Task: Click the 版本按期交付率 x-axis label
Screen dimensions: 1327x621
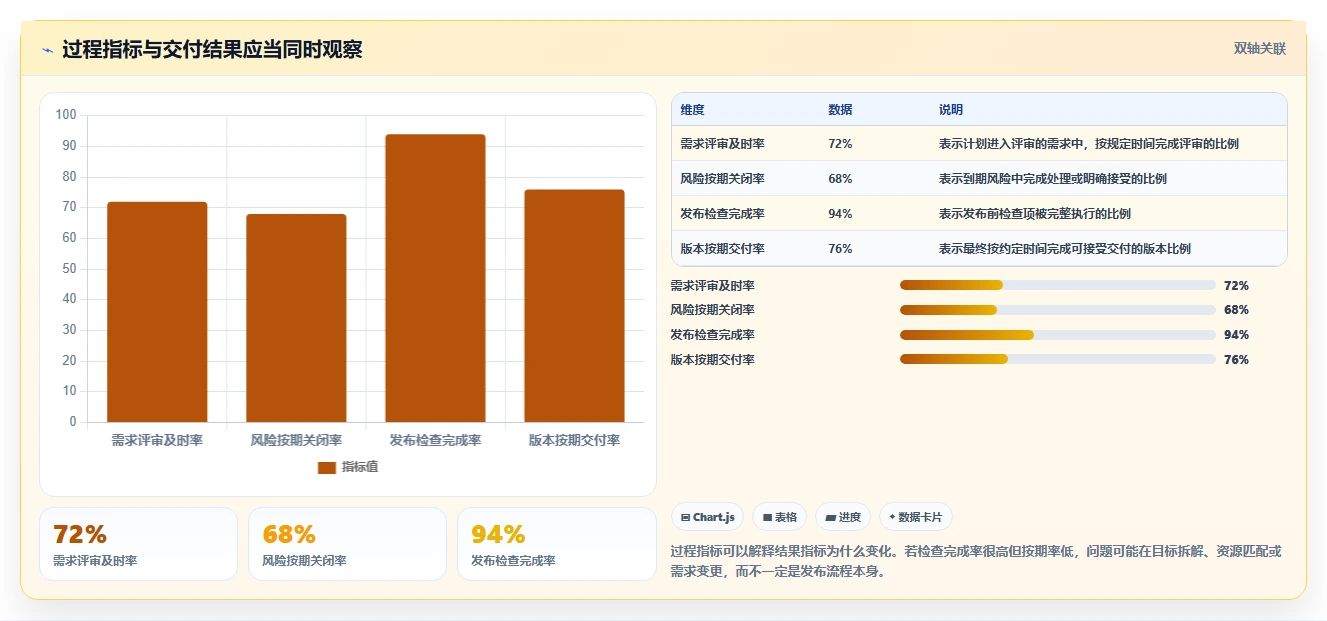Action: click(574, 440)
